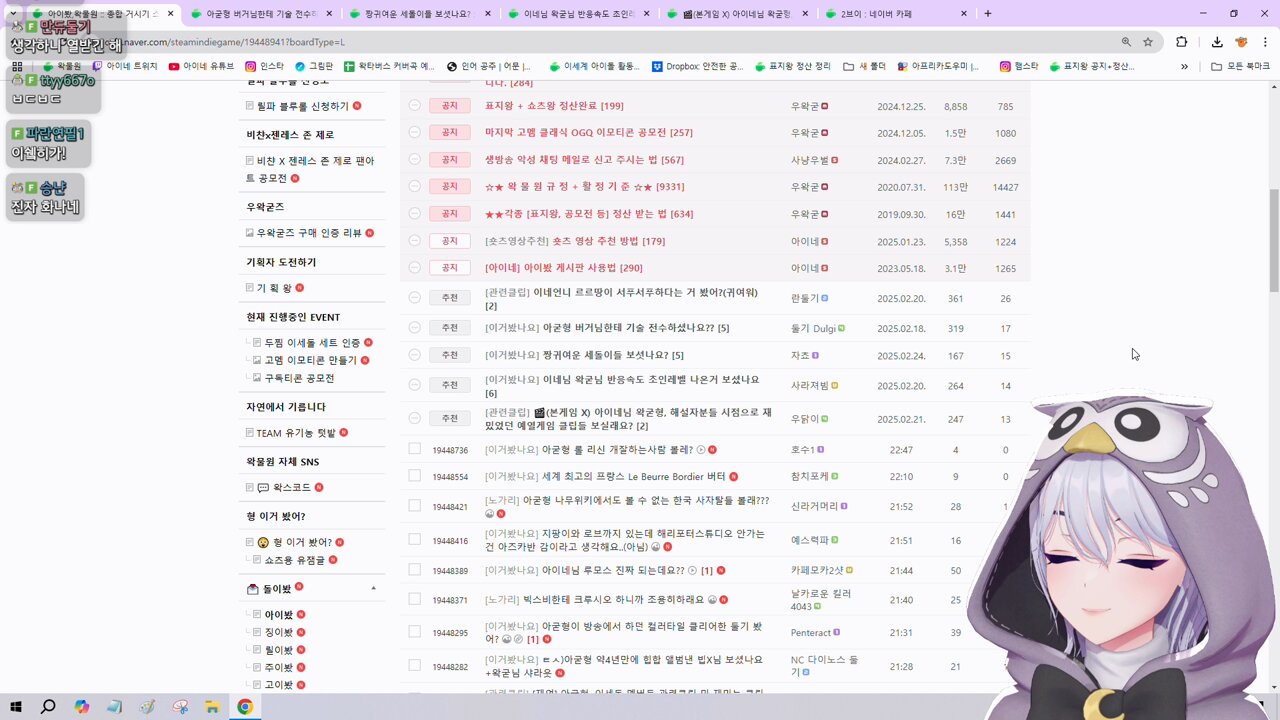Collapse the 돌이봤 menu section arrow

pos(374,588)
